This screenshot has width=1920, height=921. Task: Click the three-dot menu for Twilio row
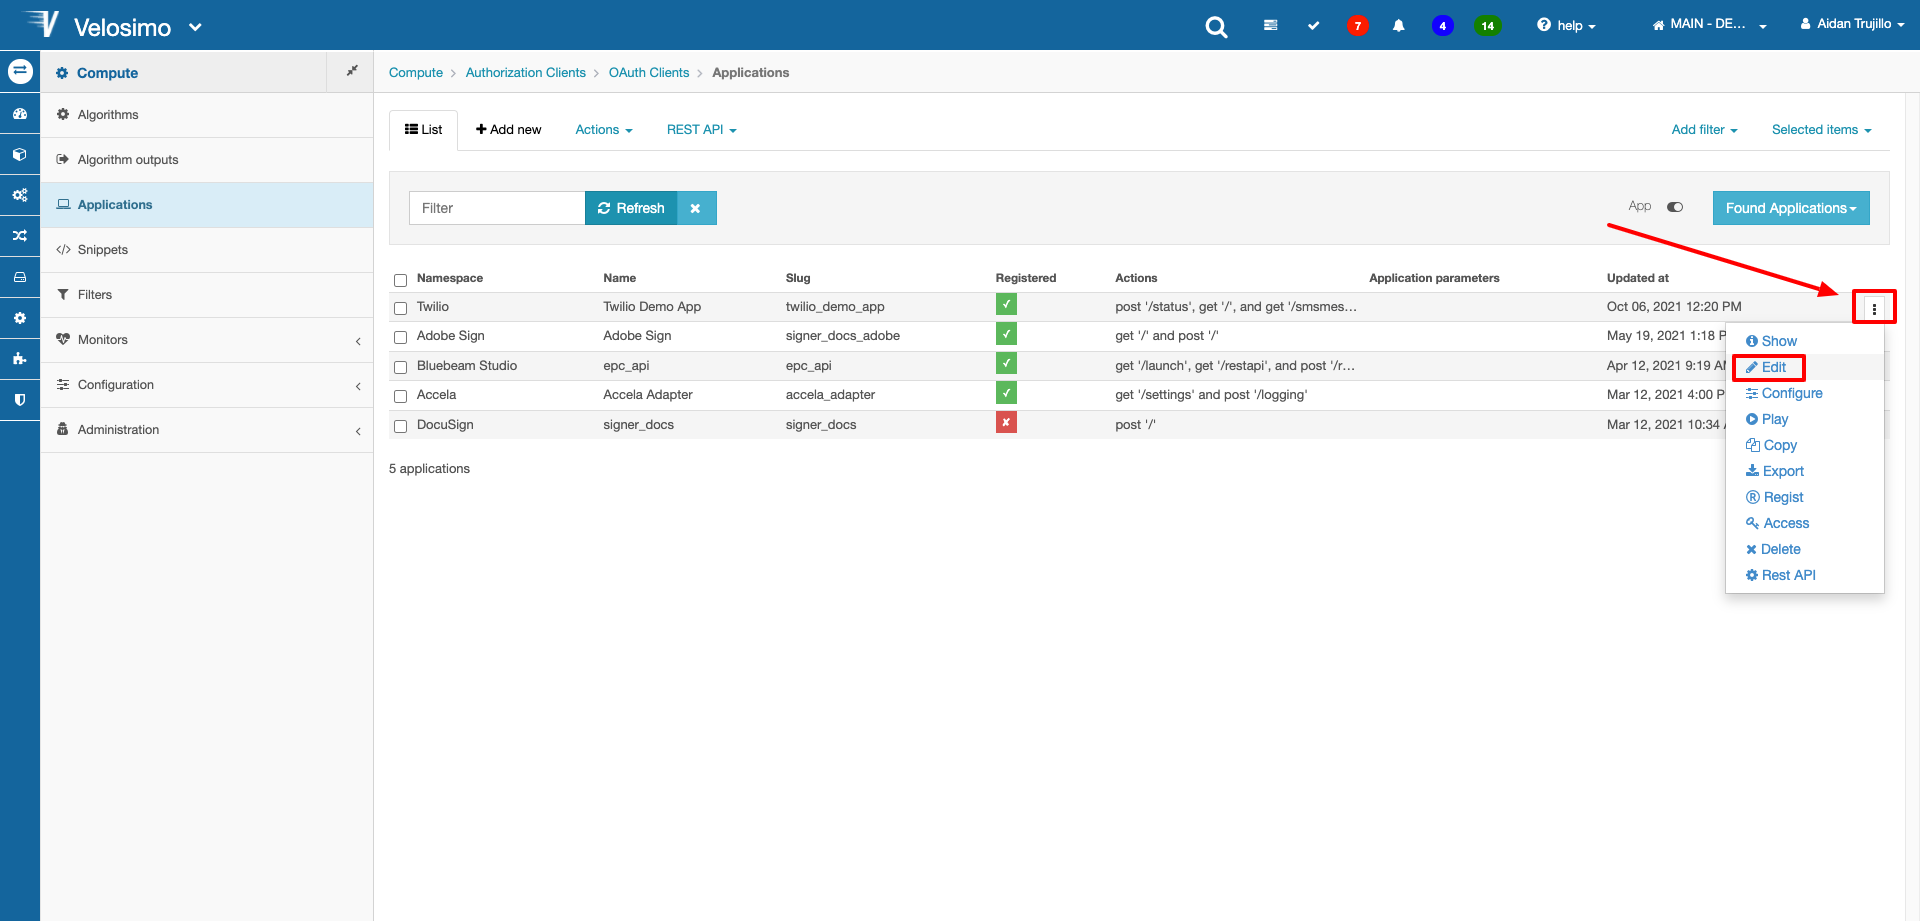click(1874, 308)
